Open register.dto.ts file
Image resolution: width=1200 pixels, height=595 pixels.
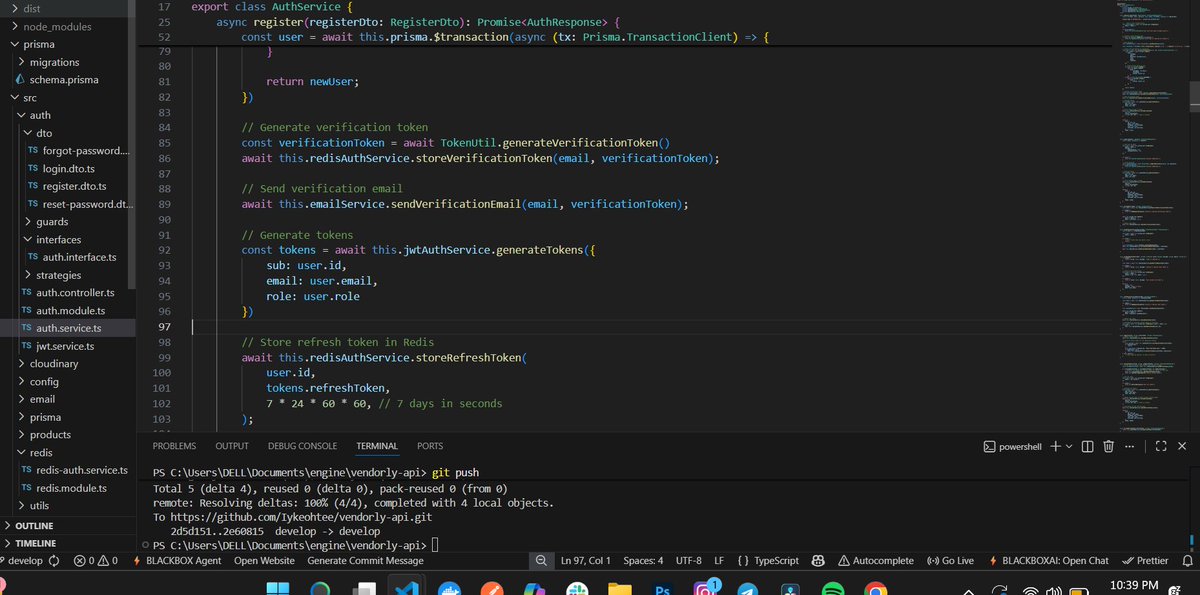click(x=68, y=186)
